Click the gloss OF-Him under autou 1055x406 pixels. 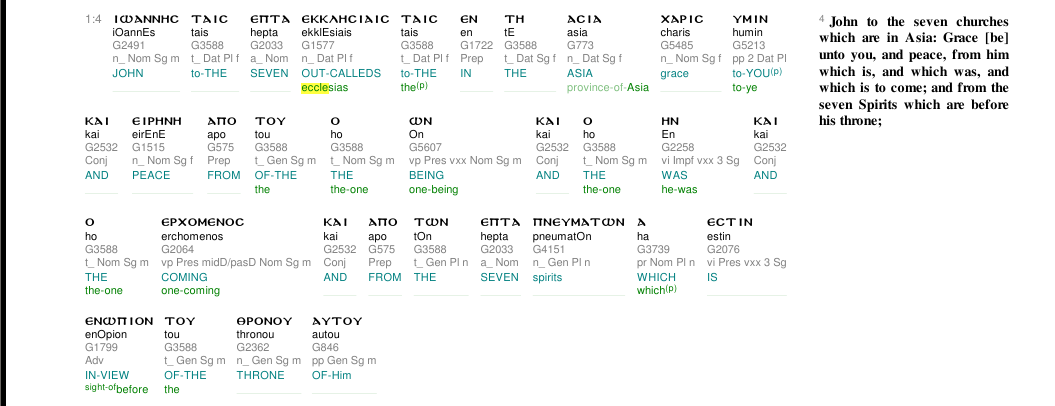(332, 375)
